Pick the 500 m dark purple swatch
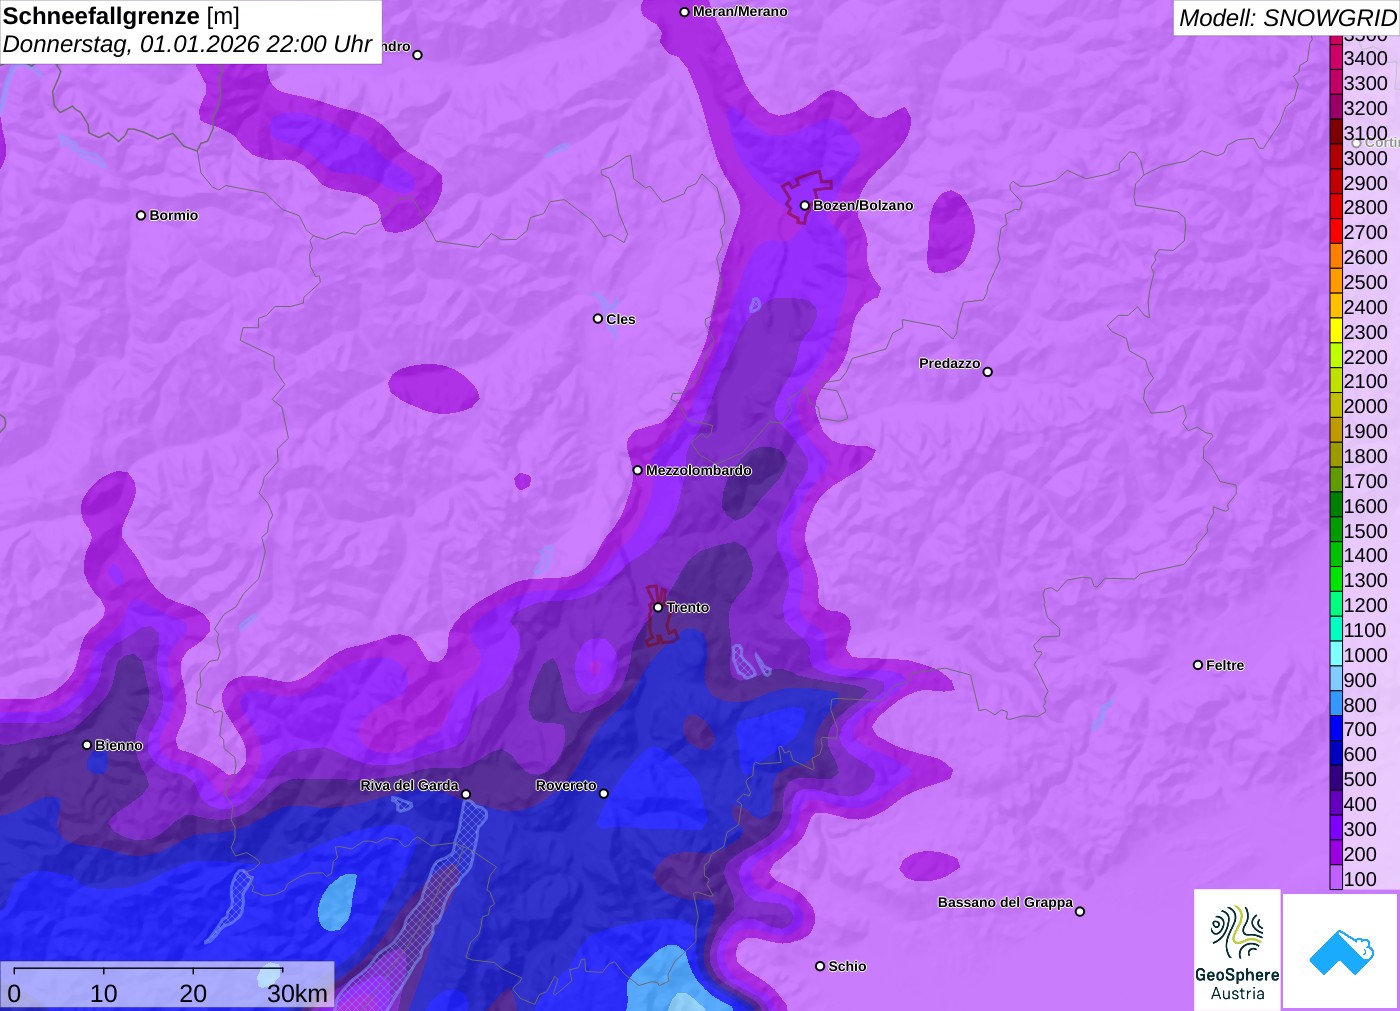This screenshot has width=1400, height=1011. coord(1336,778)
